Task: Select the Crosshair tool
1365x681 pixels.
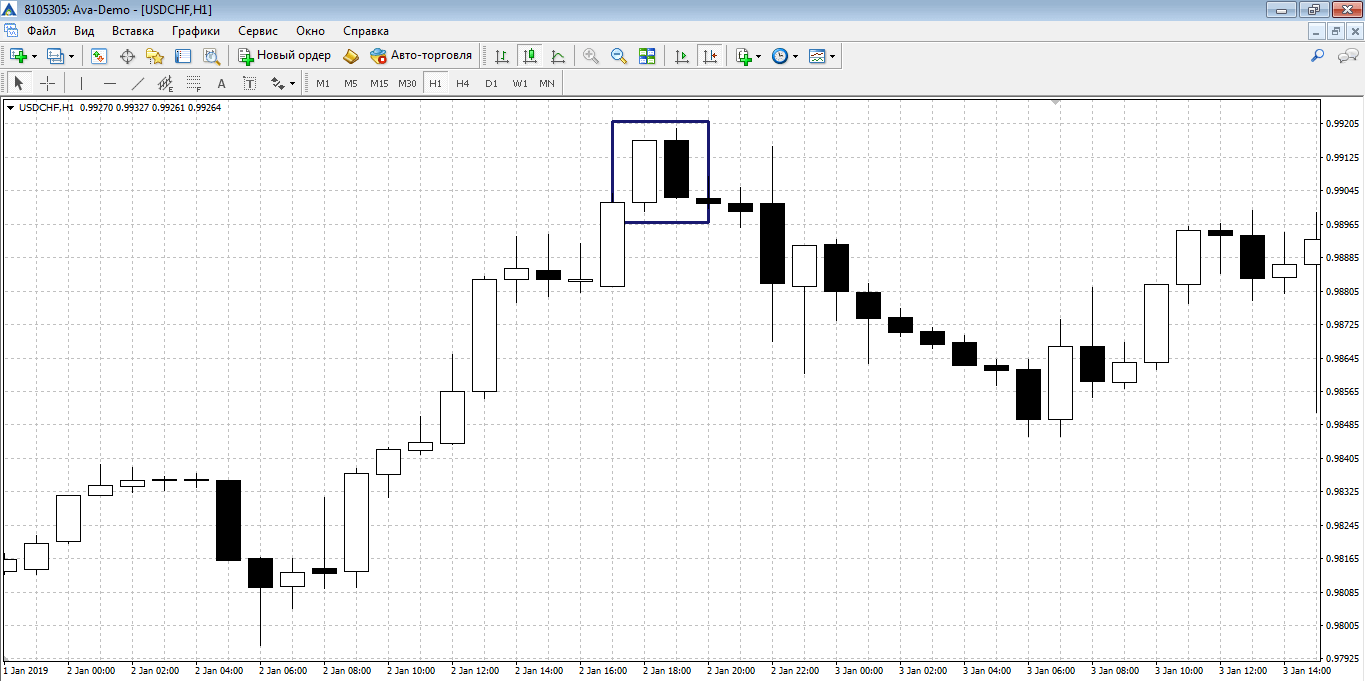Action: tap(47, 83)
